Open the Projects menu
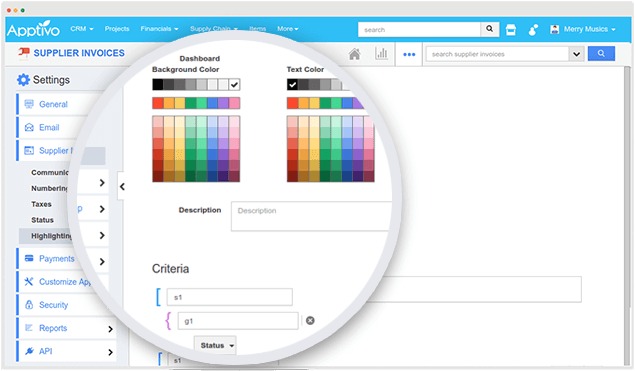Image resolution: width=635 pixels, height=371 pixels. coord(117,29)
